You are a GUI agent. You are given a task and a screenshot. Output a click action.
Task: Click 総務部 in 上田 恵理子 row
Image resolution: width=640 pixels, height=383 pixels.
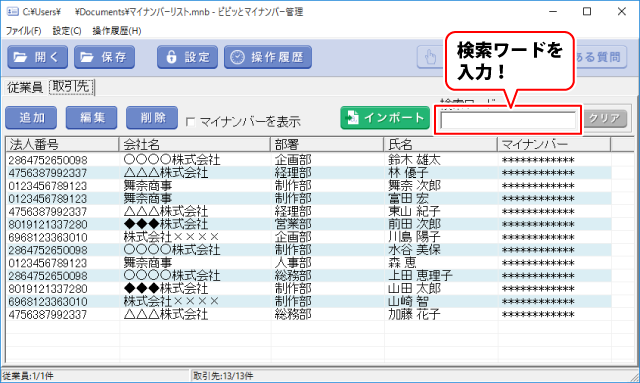(x=293, y=276)
